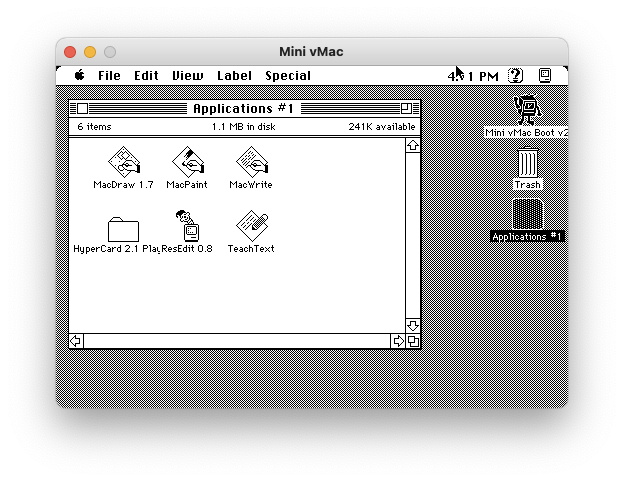624x482 pixels.
Task: Click the scroll left arrow
Action: click(x=76, y=341)
